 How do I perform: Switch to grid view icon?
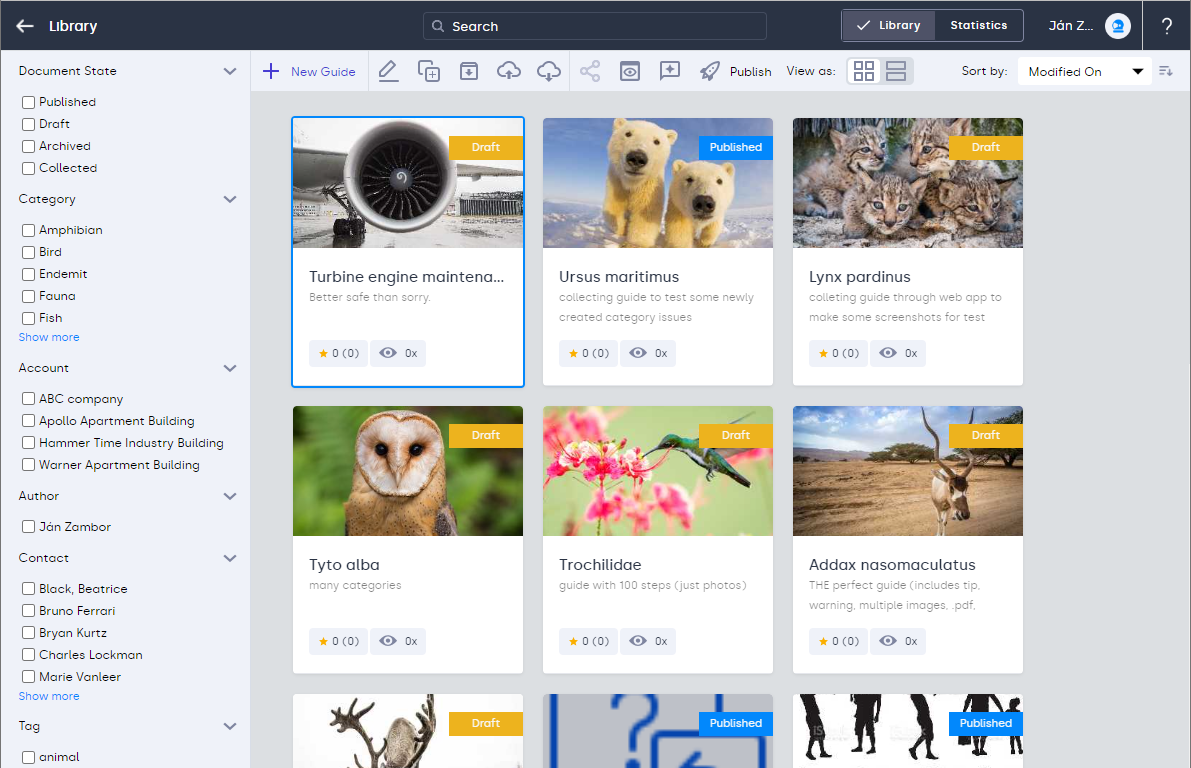pyautogui.click(x=864, y=71)
